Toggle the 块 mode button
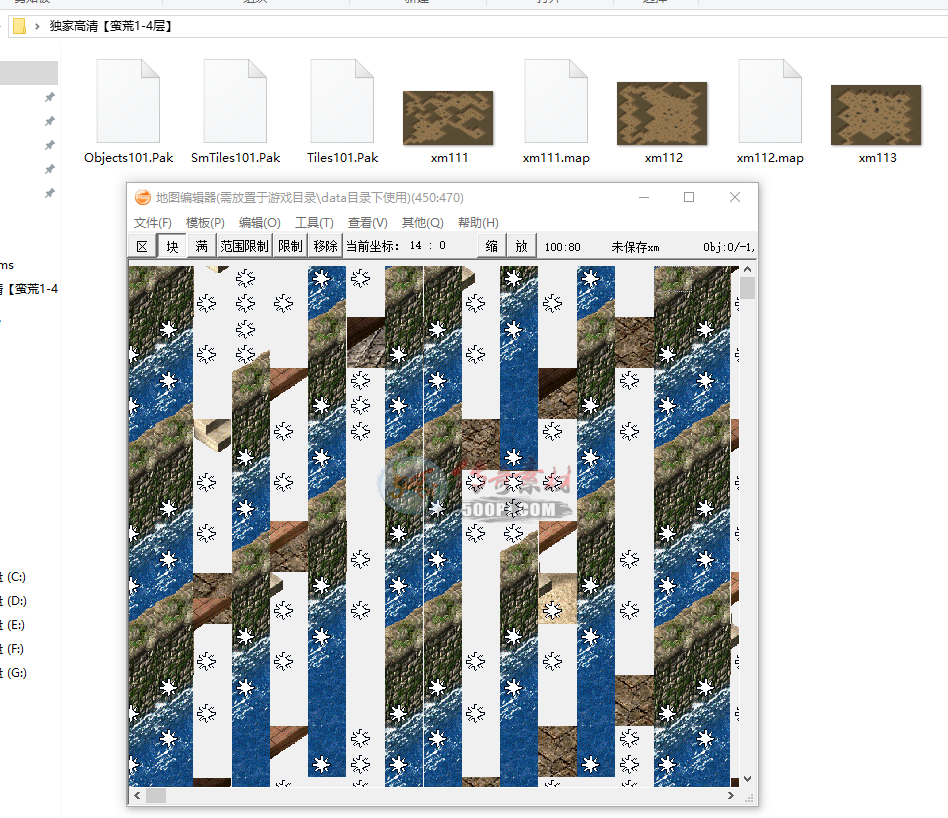The height and width of the screenshot is (818, 948). click(x=172, y=246)
